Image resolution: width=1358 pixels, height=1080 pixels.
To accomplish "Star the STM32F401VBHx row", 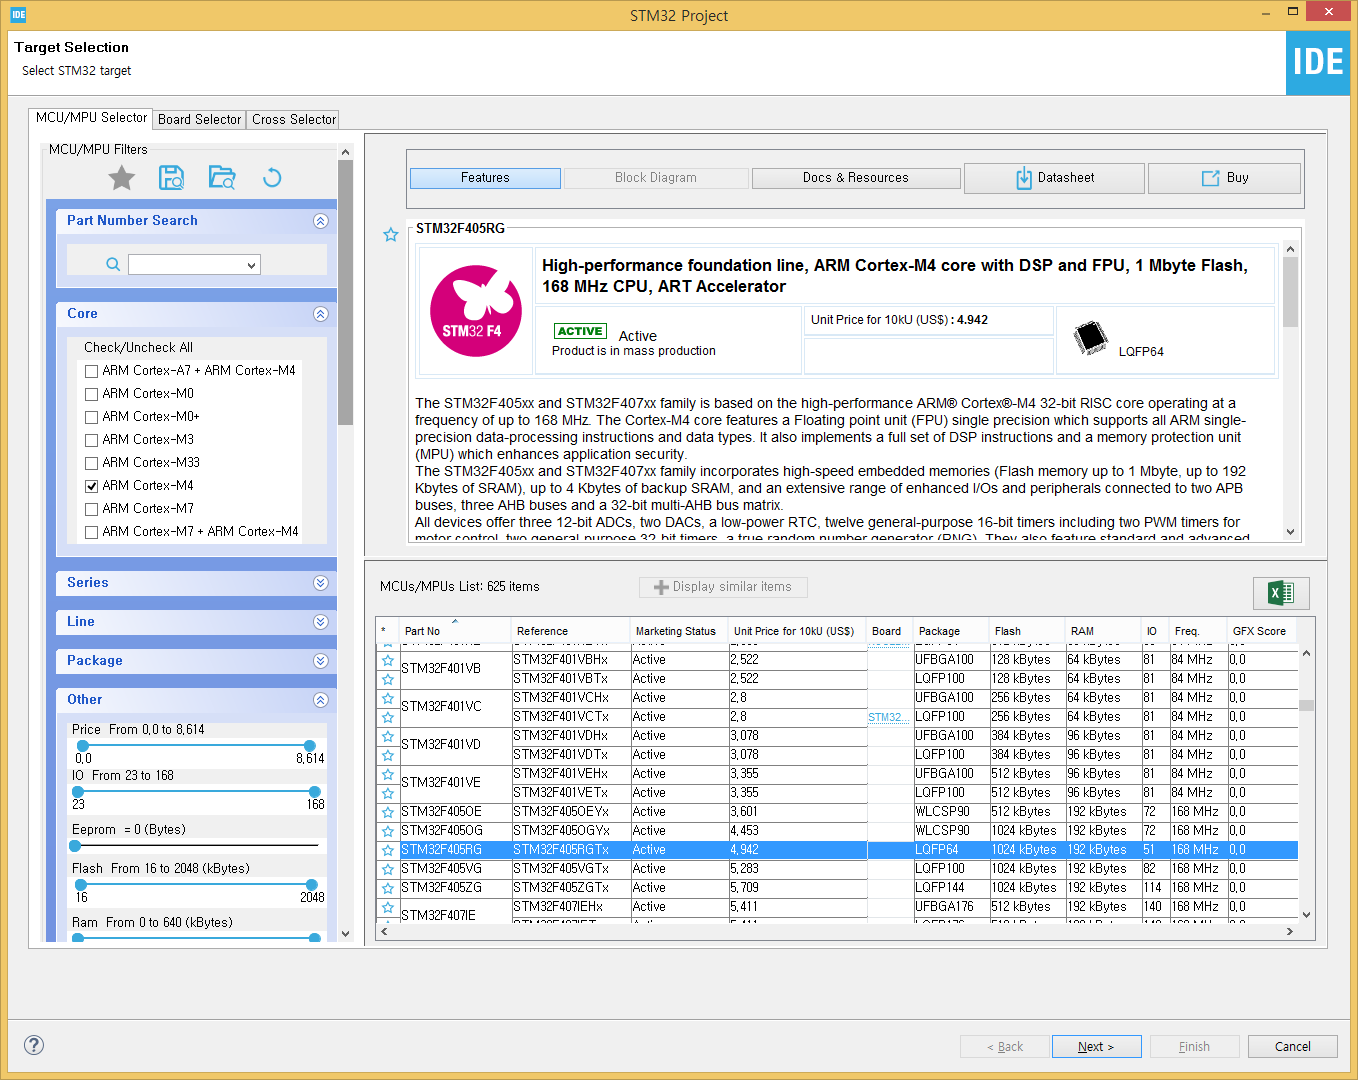I will [x=388, y=660].
